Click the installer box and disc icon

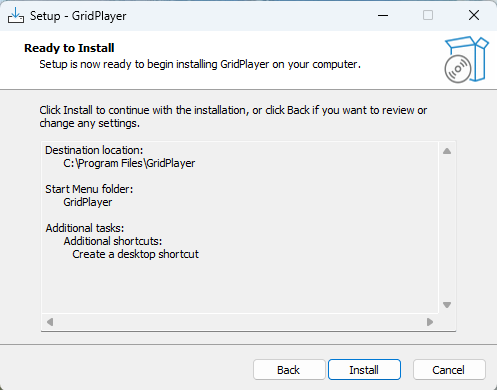click(x=466, y=59)
